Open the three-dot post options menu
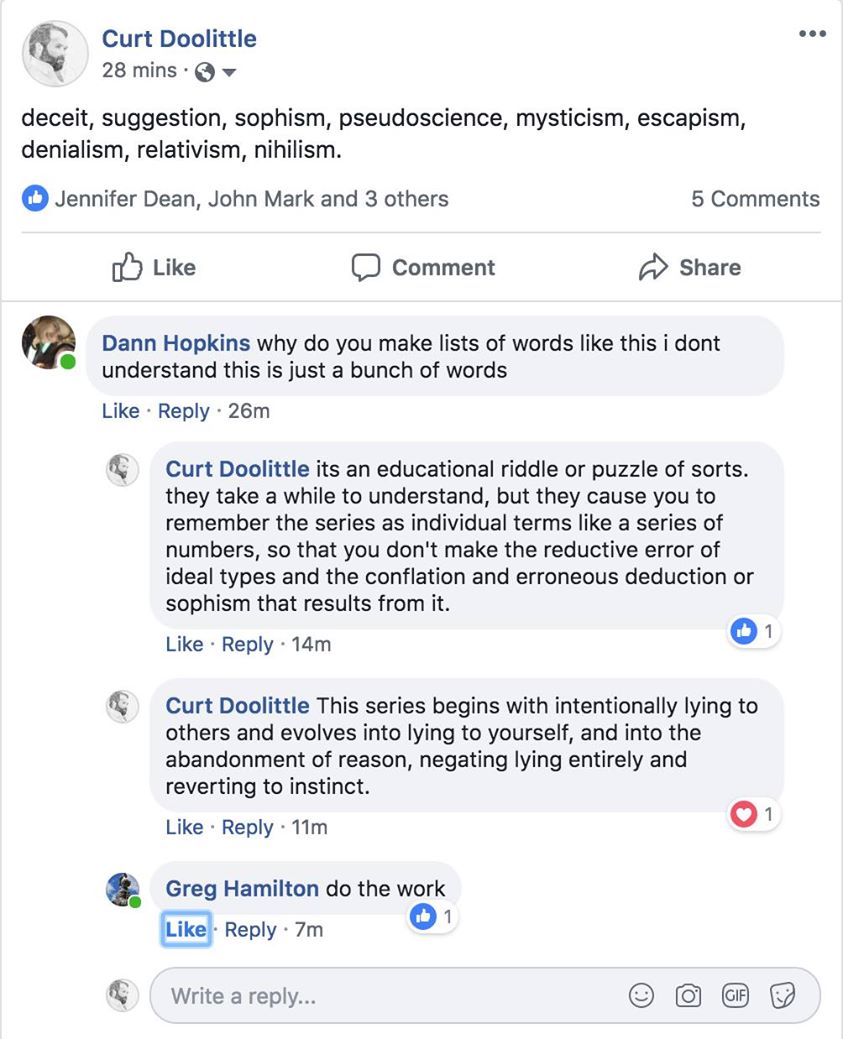 (812, 34)
